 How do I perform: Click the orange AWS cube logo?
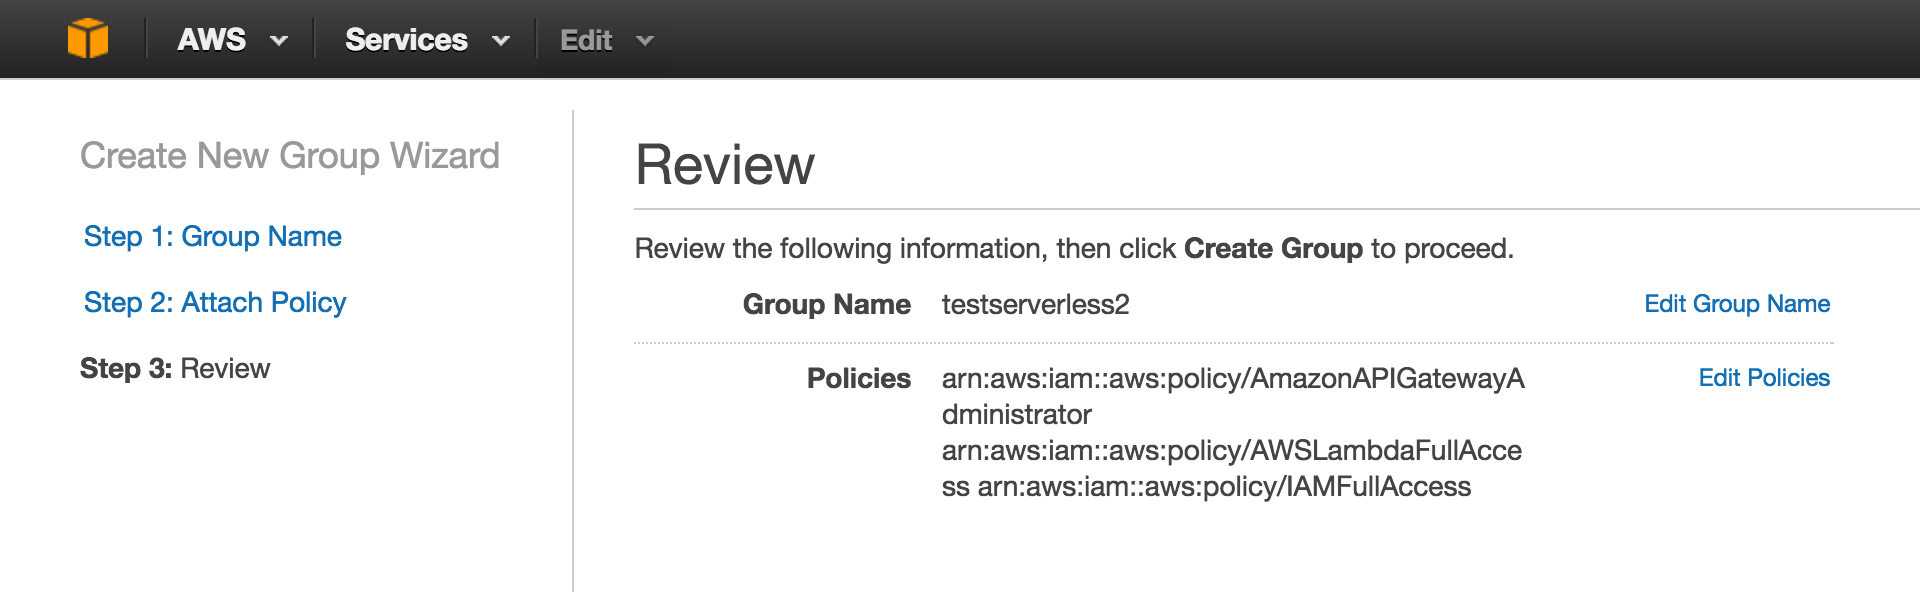88,39
